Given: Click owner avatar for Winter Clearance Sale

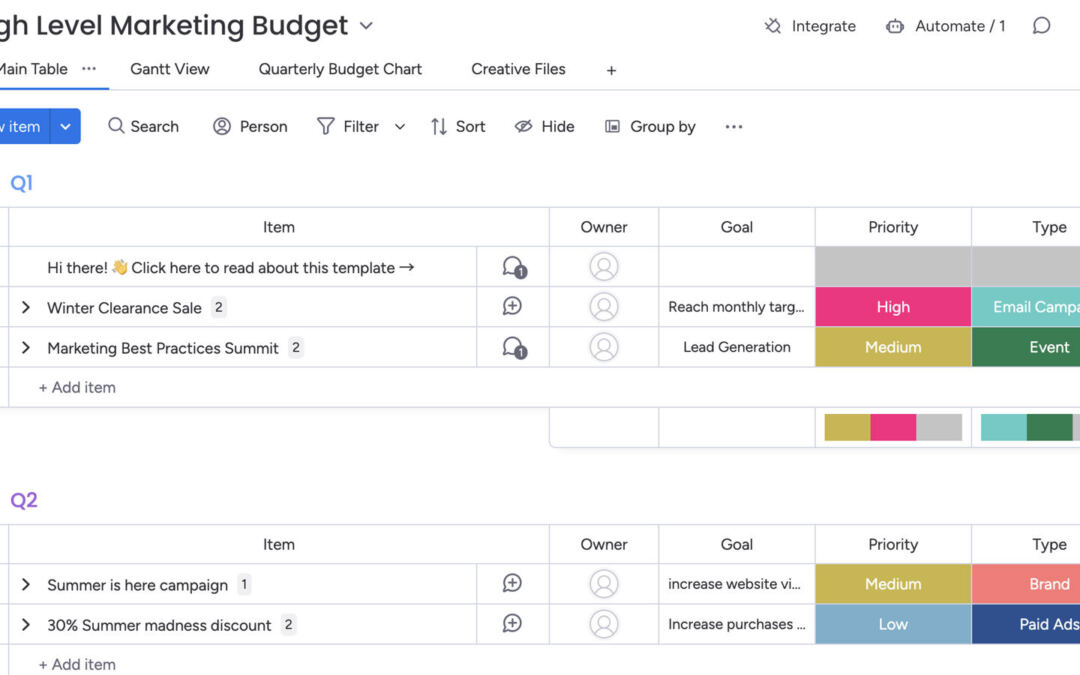Looking at the screenshot, I should point(604,307).
